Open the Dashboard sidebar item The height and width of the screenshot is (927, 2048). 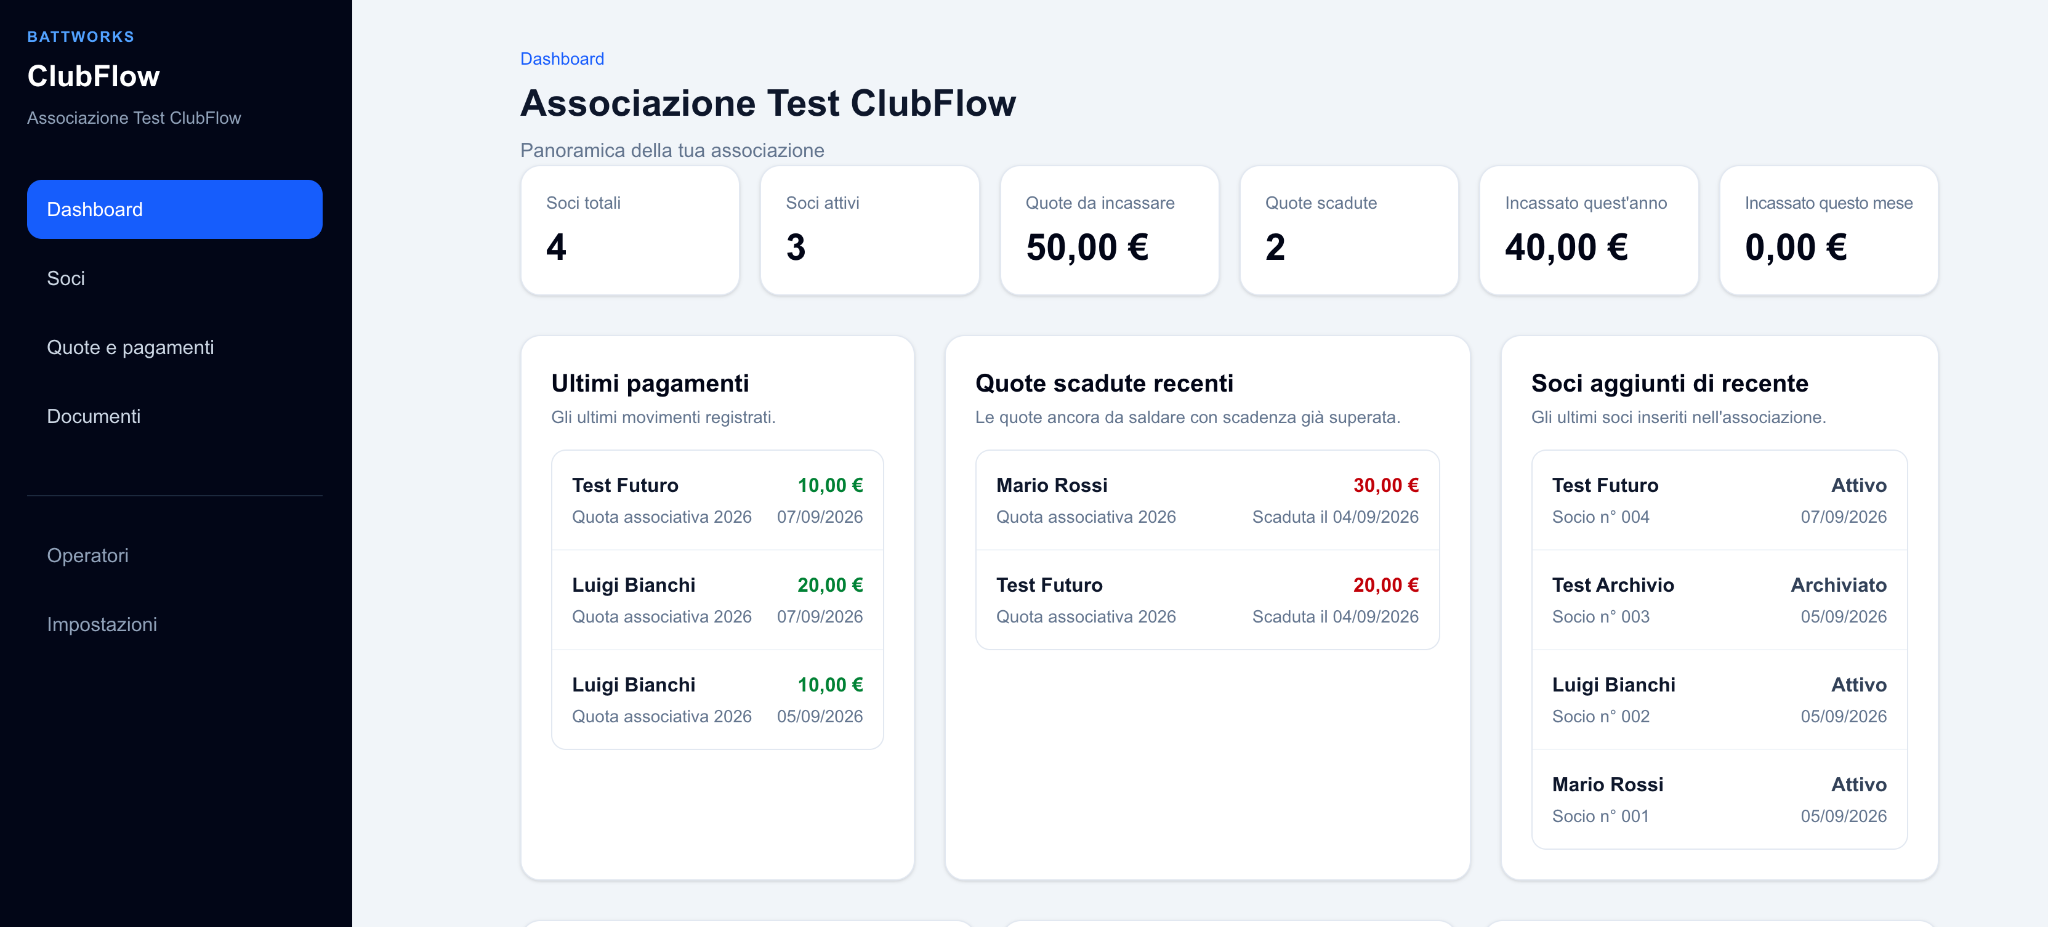click(x=175, y=209)
